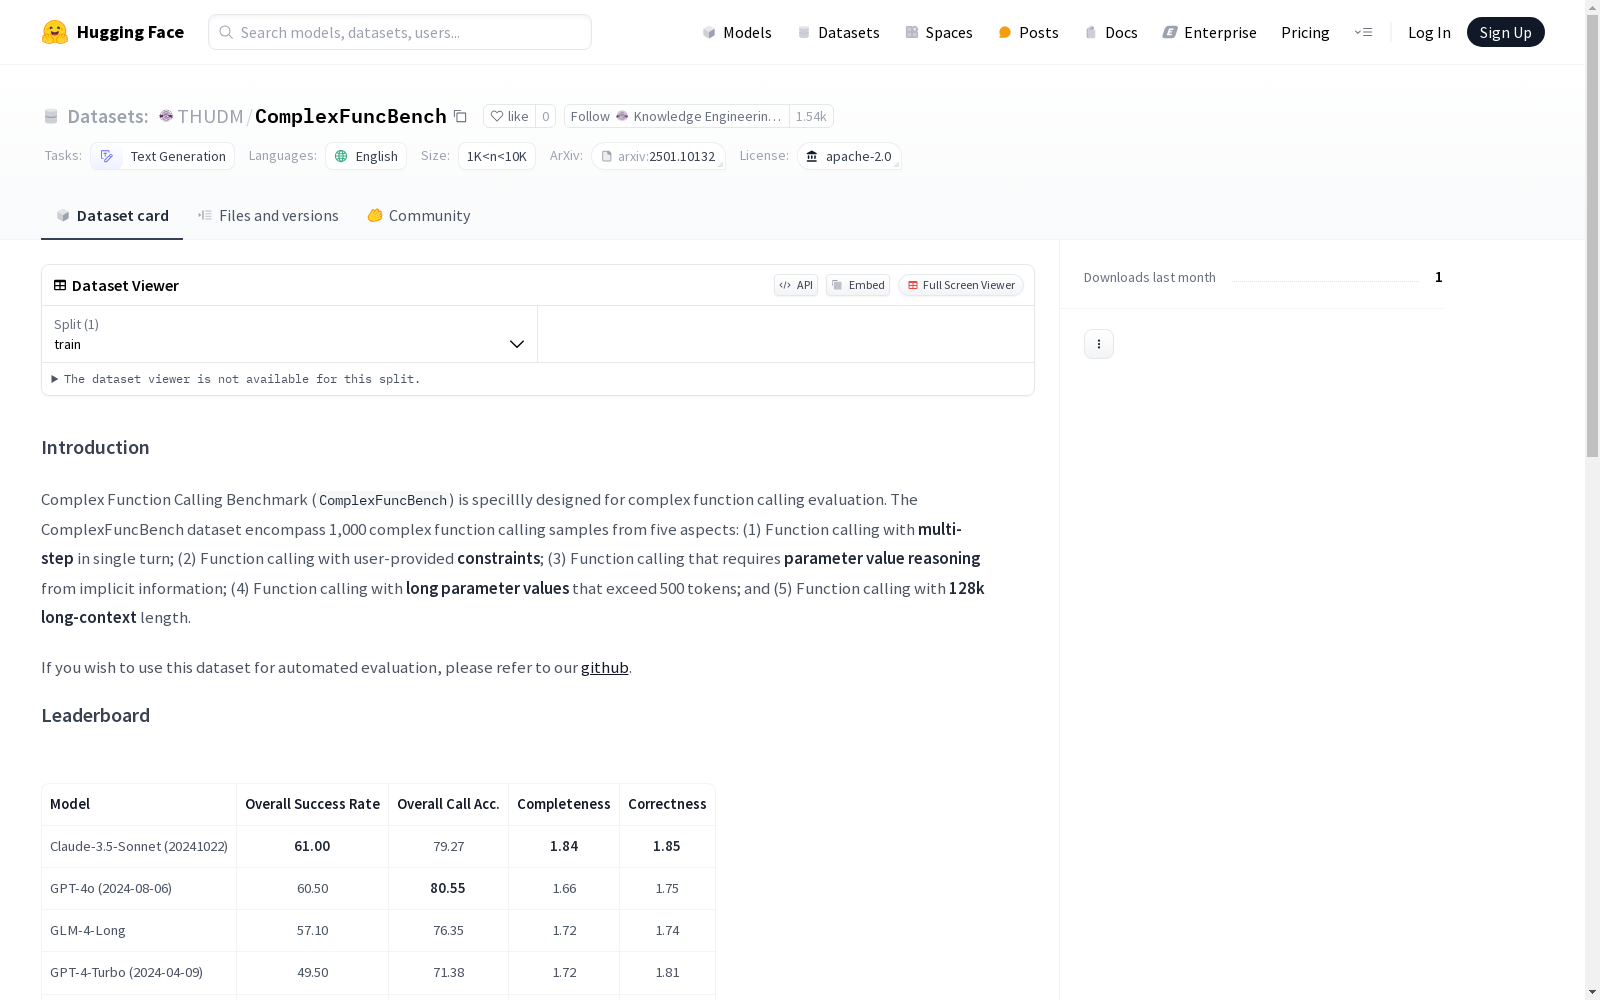Click the Leaderboard heading

[x=96, y=716]
